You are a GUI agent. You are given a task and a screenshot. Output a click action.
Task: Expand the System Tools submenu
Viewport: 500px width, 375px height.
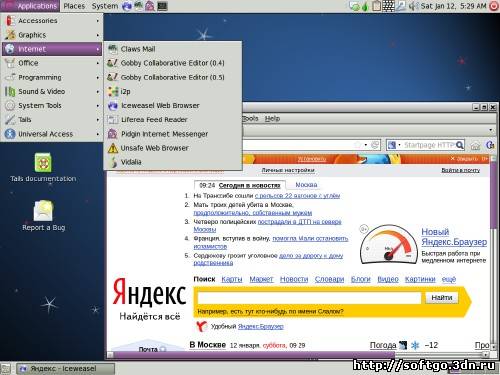coord(52,106)
